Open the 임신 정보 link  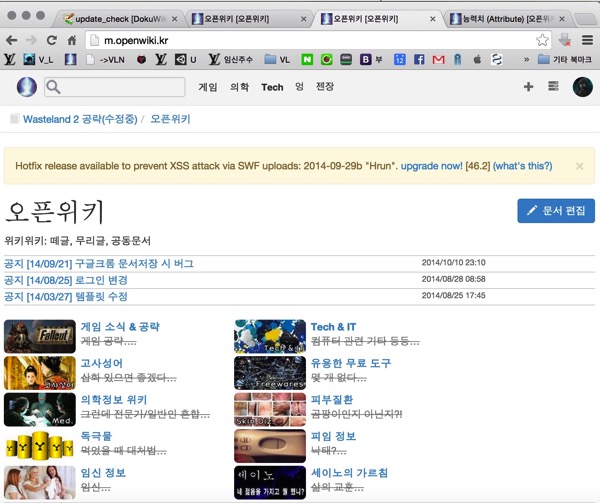pos(103,473)
